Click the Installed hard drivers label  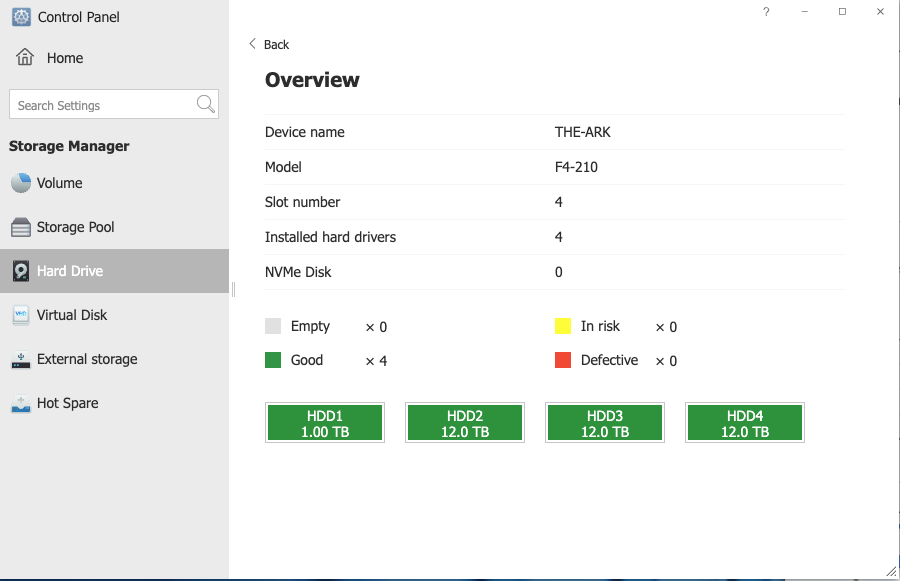(x=330, y=237)
